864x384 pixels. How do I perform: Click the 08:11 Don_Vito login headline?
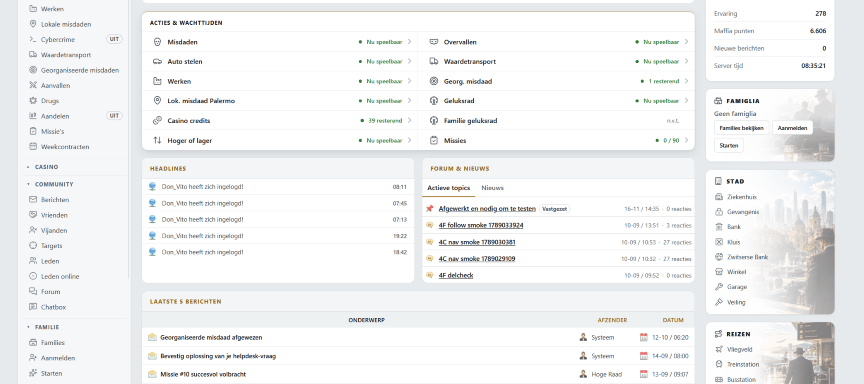point(278,187)
